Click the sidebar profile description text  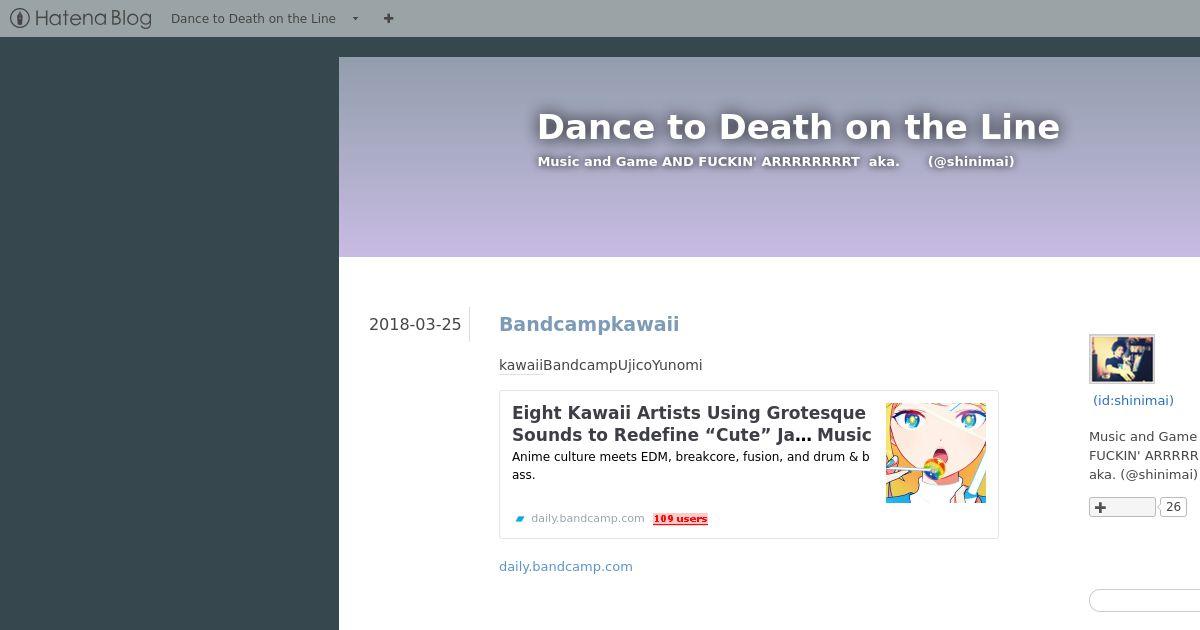(x=1144, y=455)
